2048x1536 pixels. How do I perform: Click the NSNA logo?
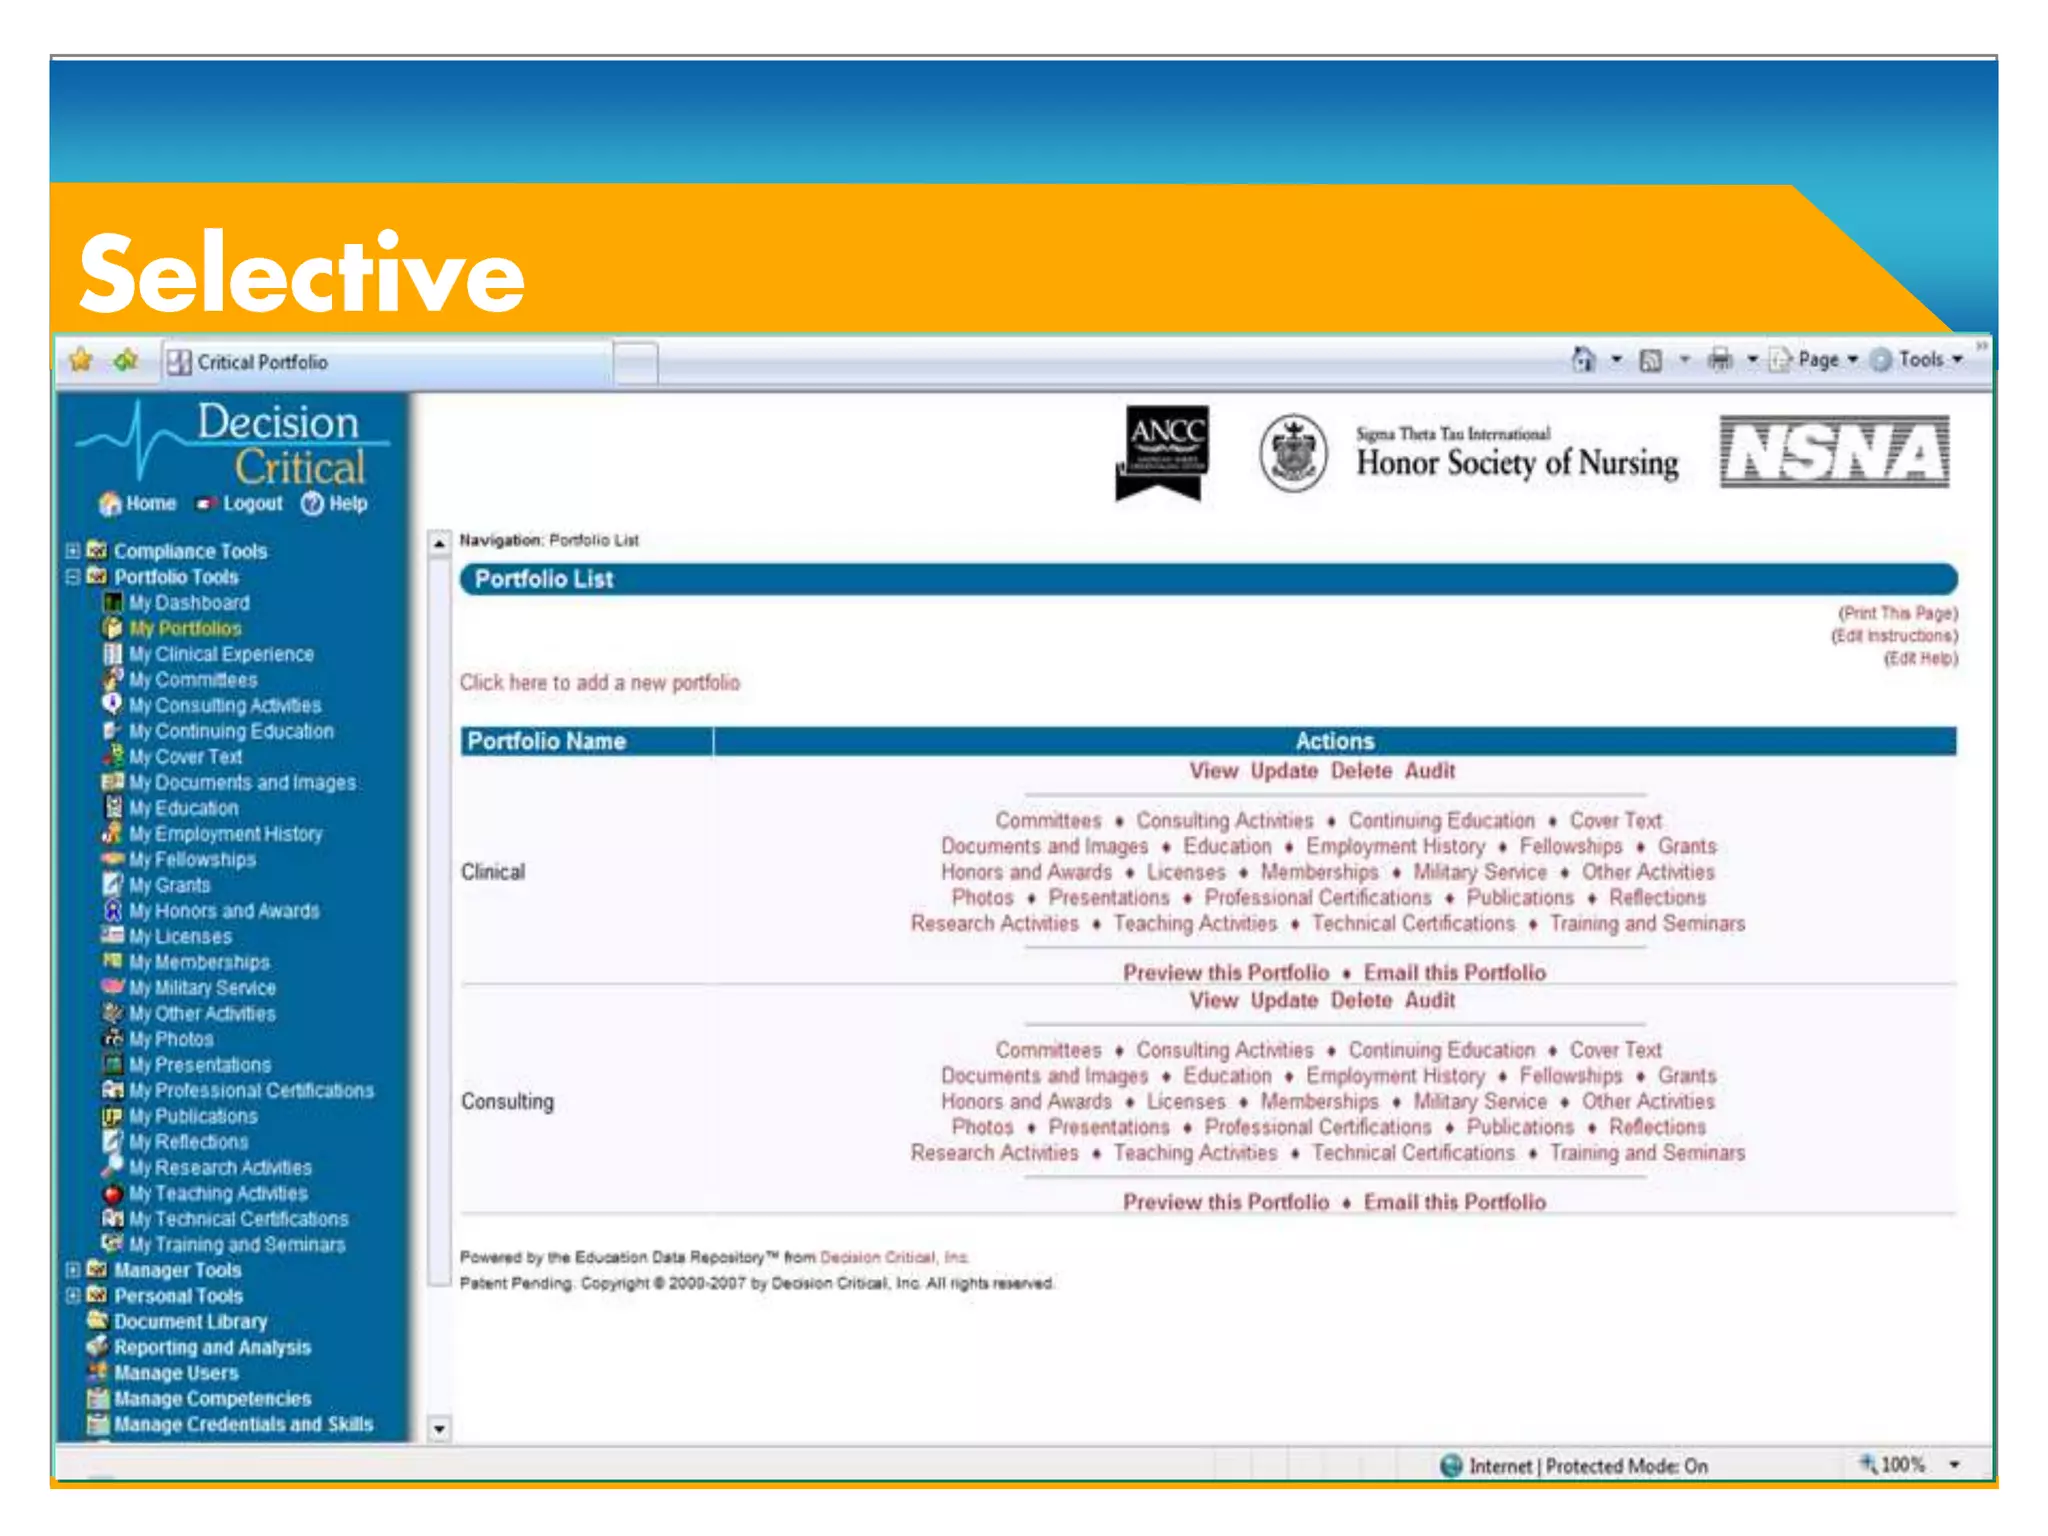pos(1834,452)
